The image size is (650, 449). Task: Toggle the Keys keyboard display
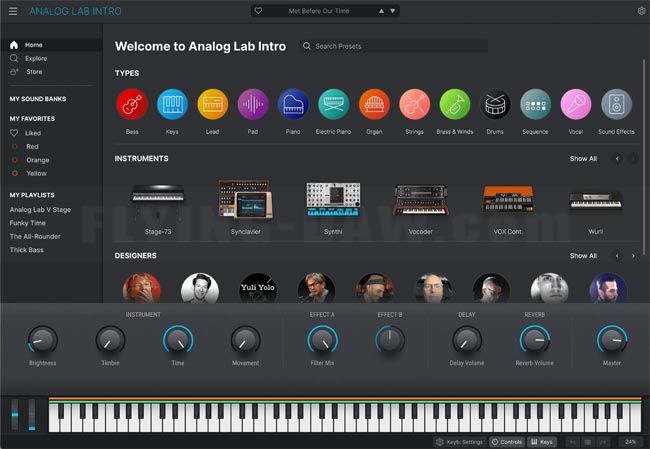[541, 441]
